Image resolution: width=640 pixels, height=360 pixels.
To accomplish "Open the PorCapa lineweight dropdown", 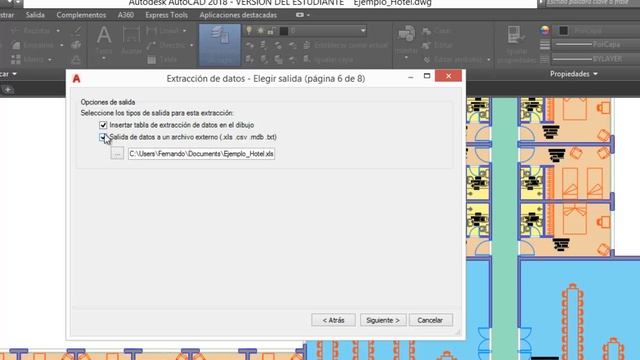I will click(596, 44).
